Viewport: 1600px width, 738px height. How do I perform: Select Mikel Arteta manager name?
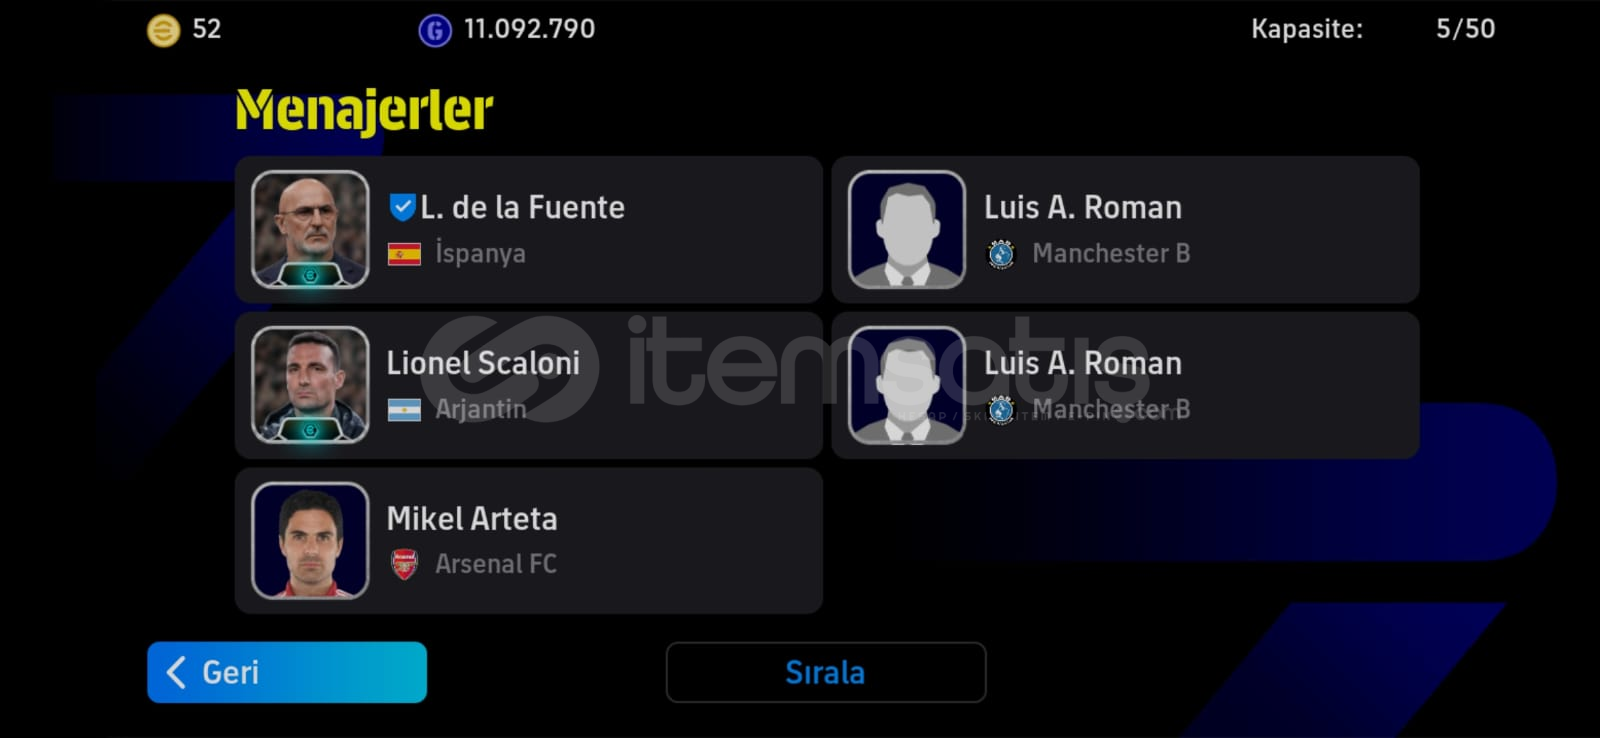pos(472,519)
